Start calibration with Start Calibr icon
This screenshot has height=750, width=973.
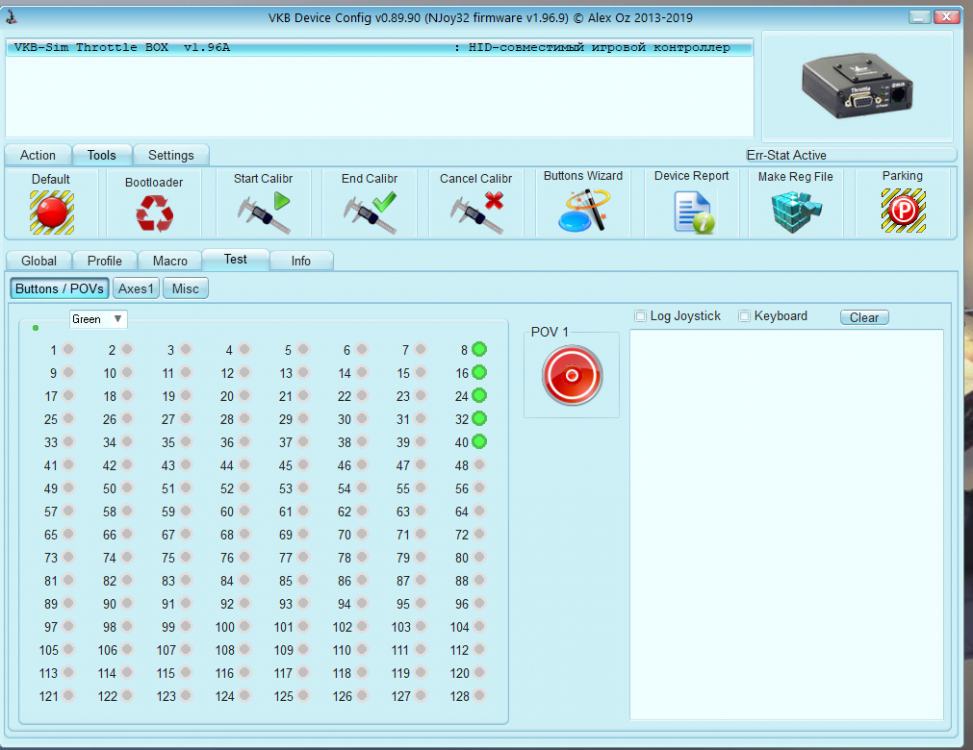tap(263, 212)
